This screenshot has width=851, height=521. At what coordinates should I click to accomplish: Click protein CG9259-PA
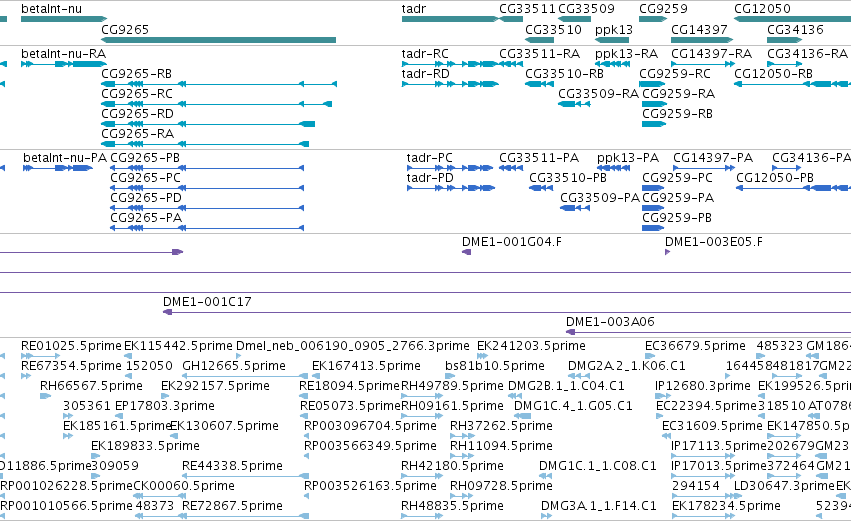coord(653,208)
